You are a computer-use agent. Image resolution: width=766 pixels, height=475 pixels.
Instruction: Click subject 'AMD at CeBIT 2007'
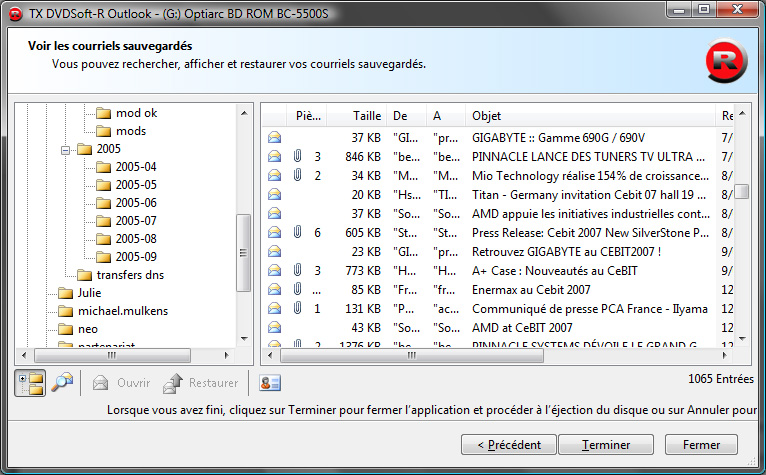[522, 328]
